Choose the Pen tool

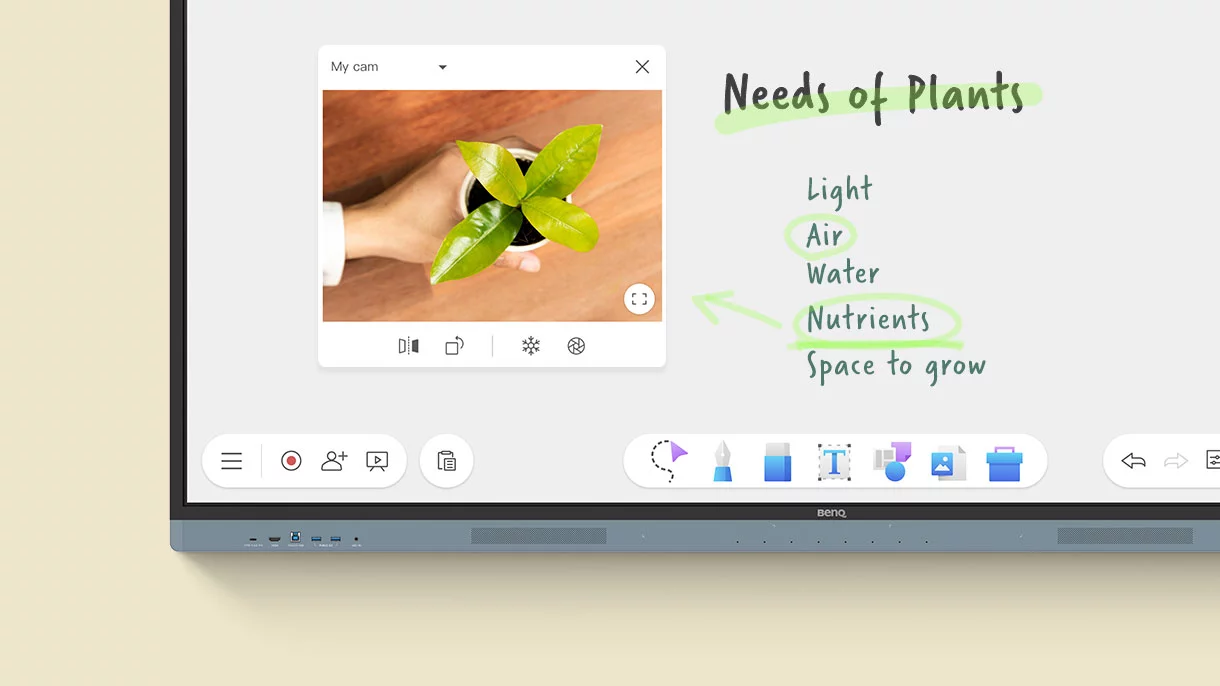[x=722, y=462]
